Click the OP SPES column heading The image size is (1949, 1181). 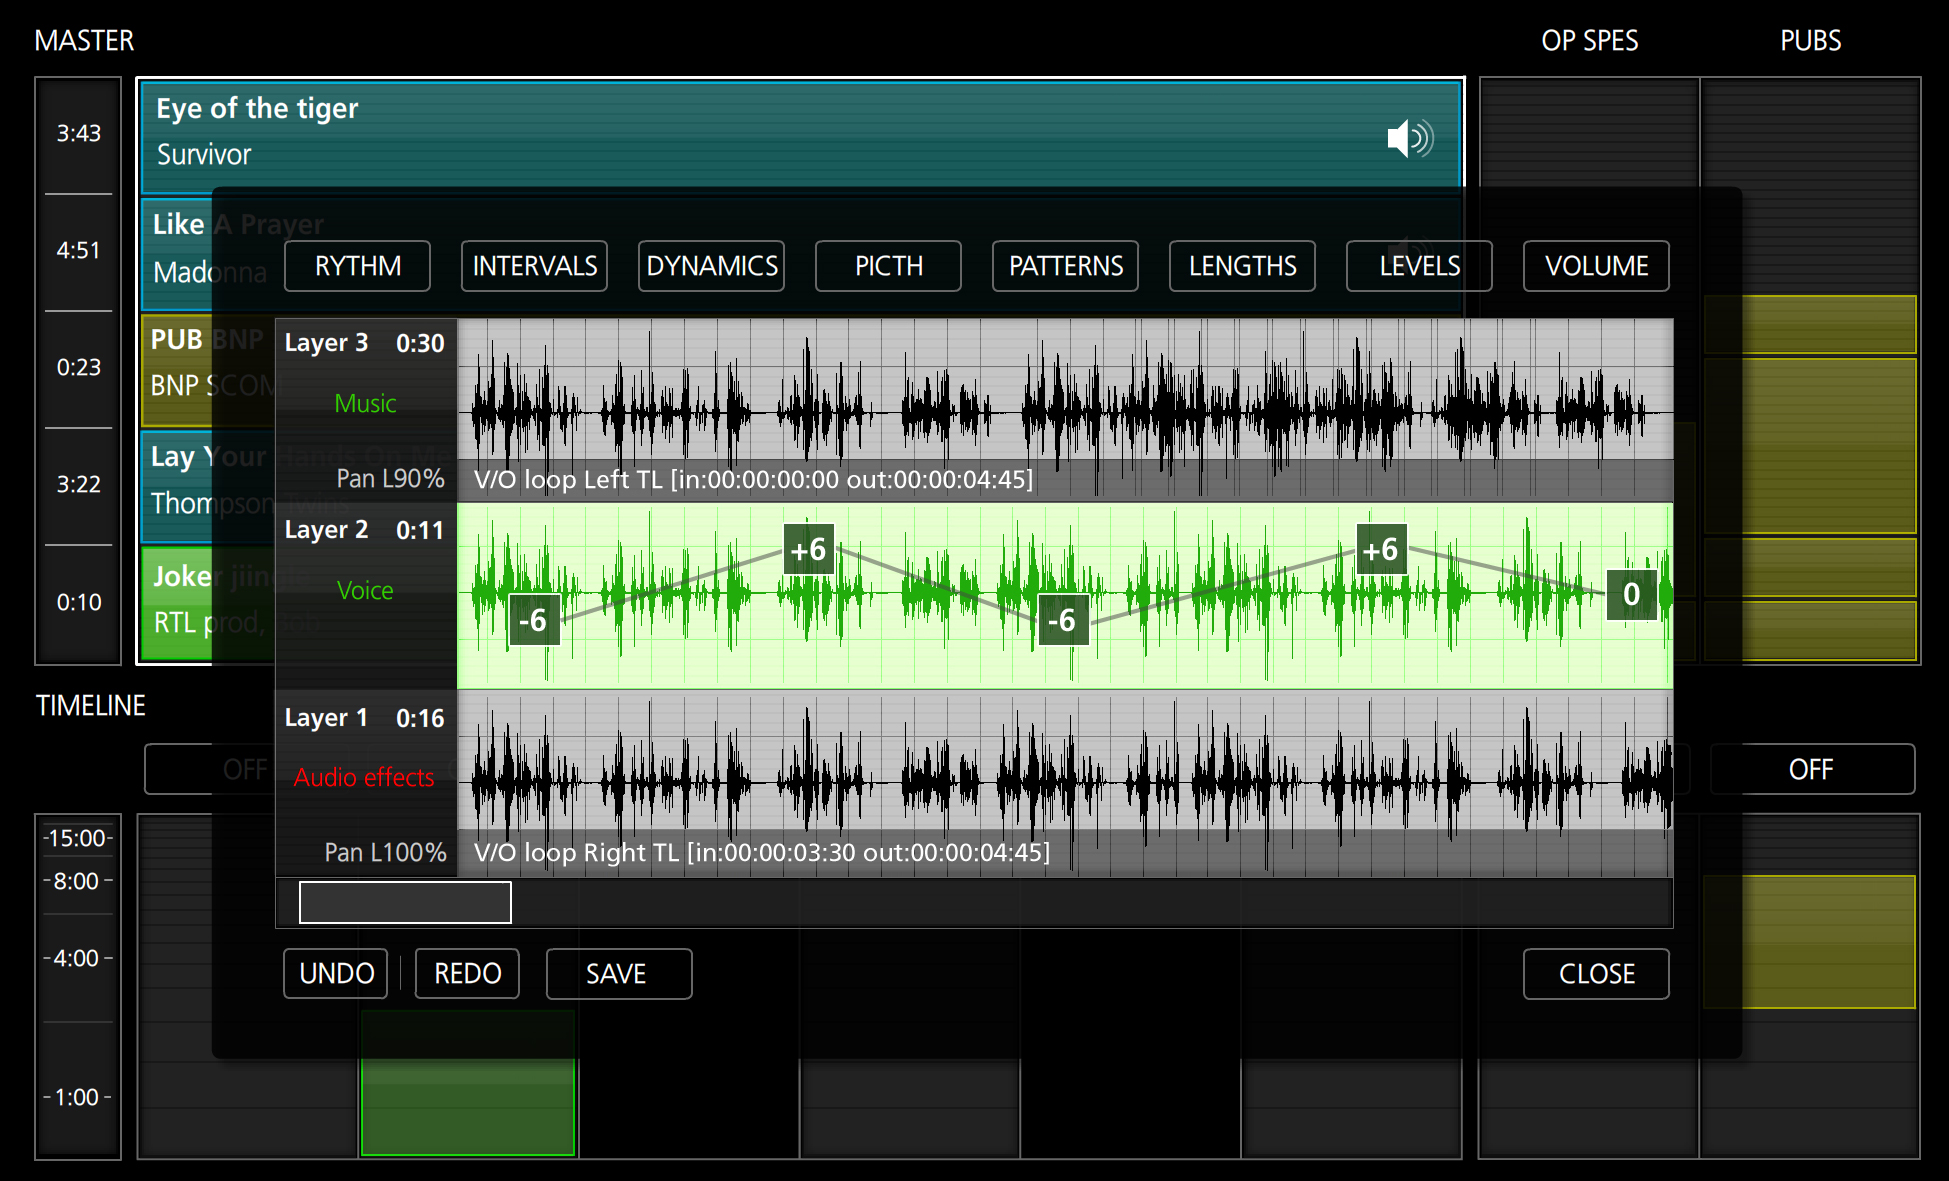[1590, 40]
